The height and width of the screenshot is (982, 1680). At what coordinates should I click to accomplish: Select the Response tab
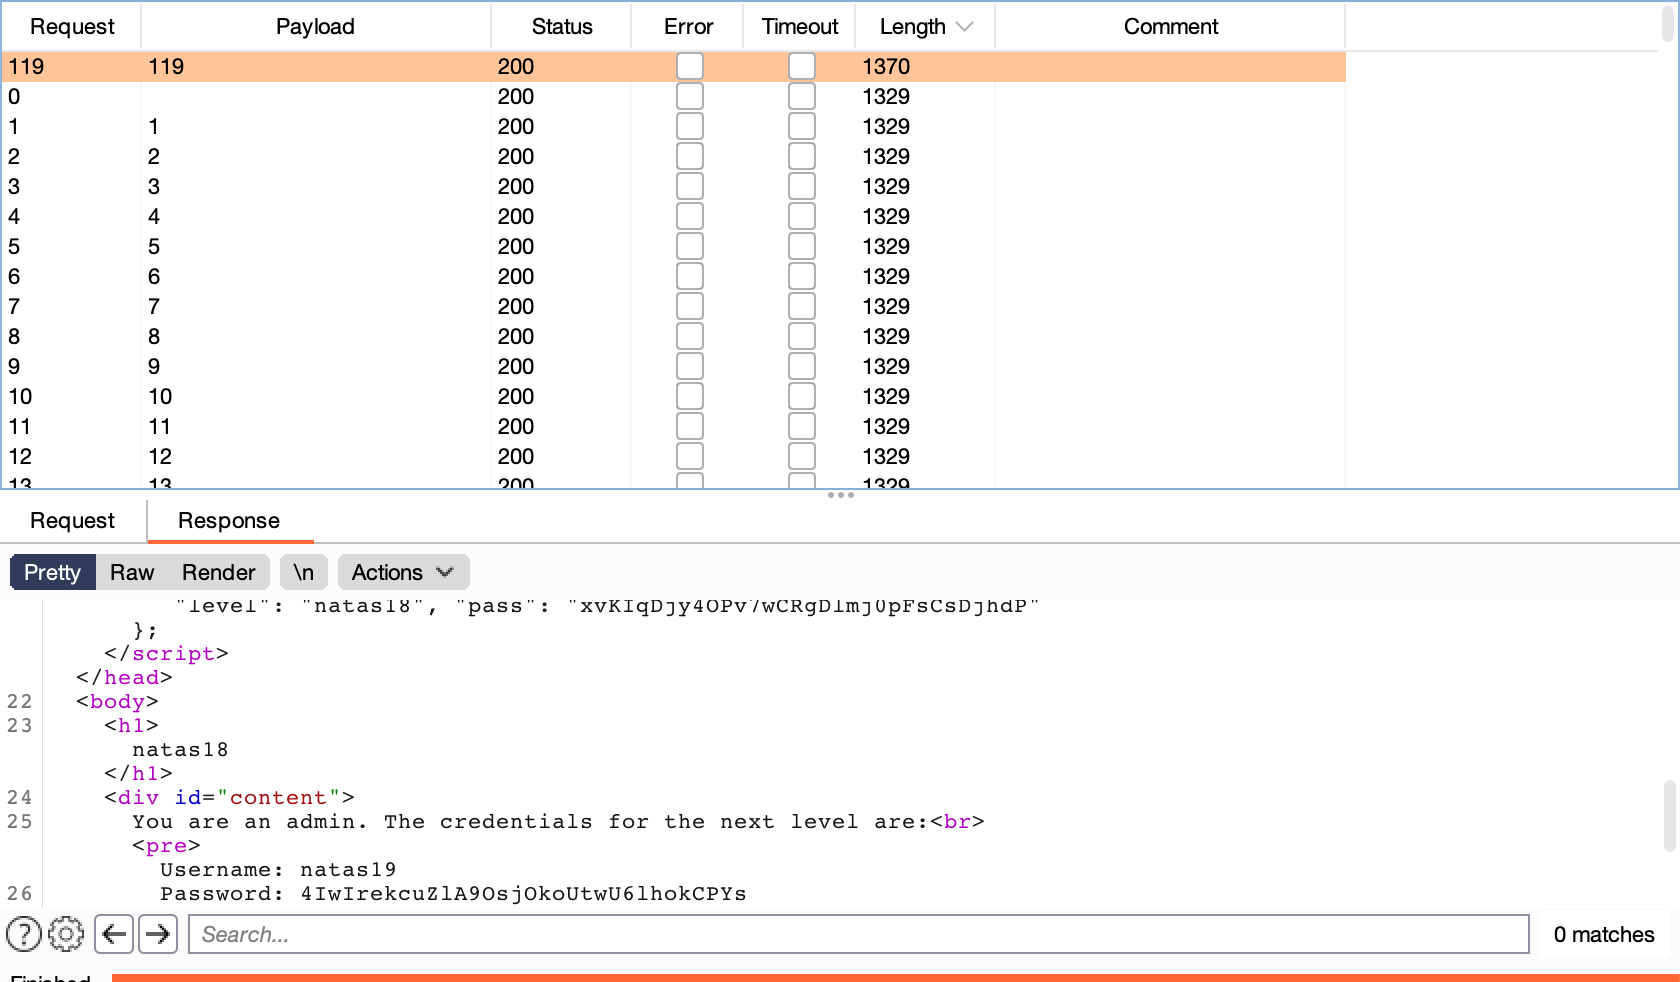(x=229, y=520)
